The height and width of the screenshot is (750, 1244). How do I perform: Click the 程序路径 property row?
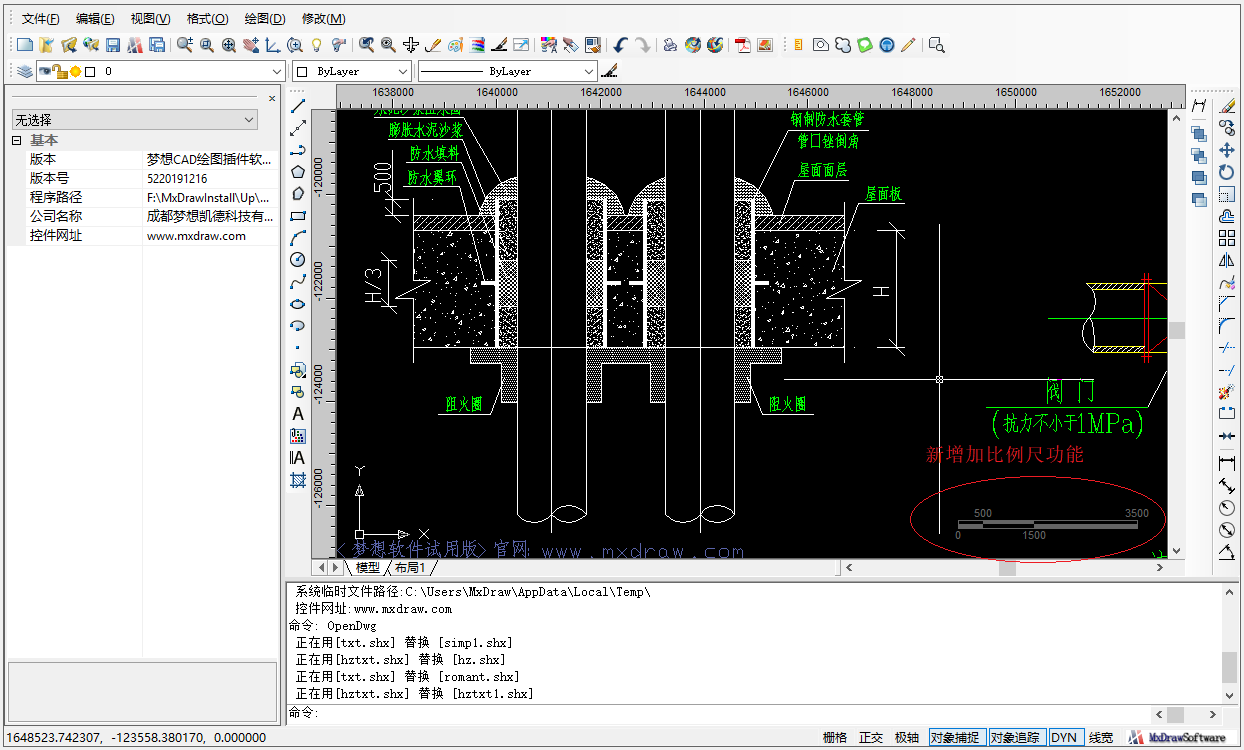[x=142, y=198]
